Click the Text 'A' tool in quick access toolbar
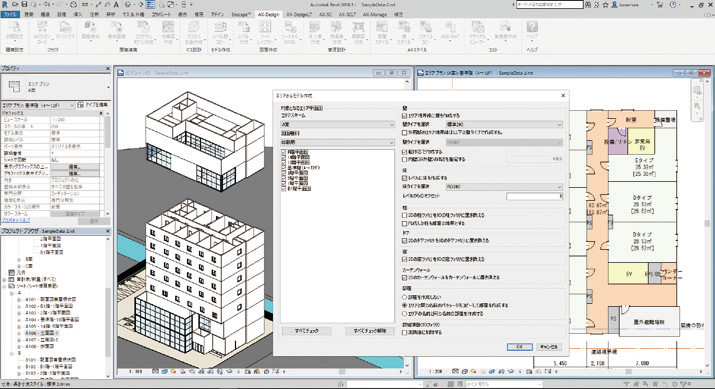 [116, 5]
